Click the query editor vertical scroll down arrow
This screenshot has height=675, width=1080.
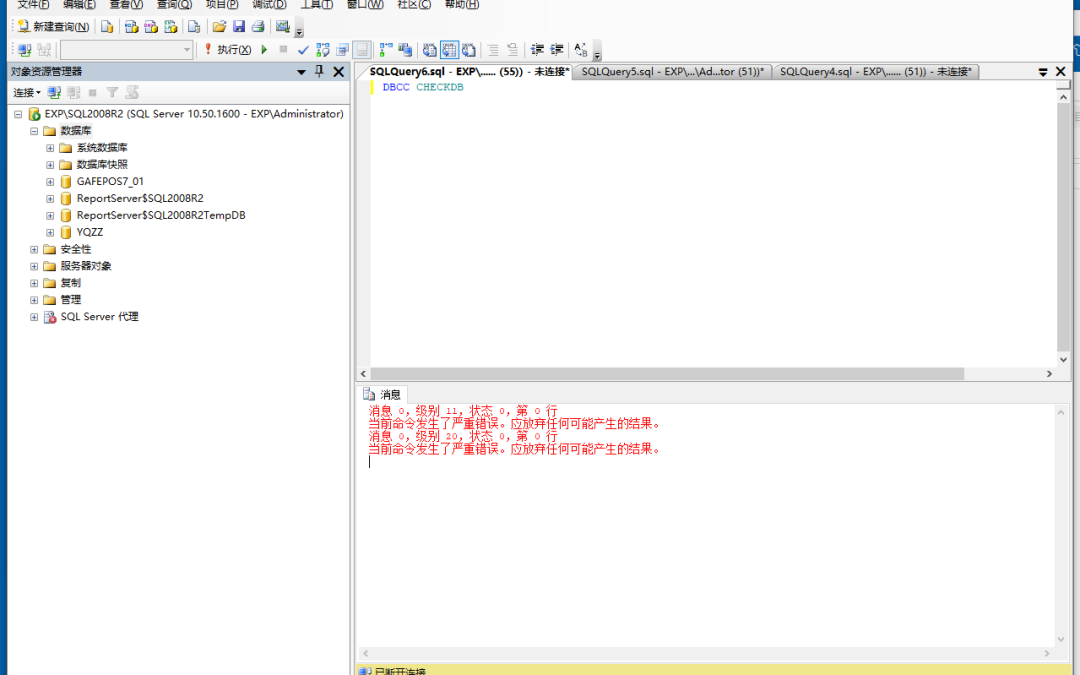point(1063,360)
